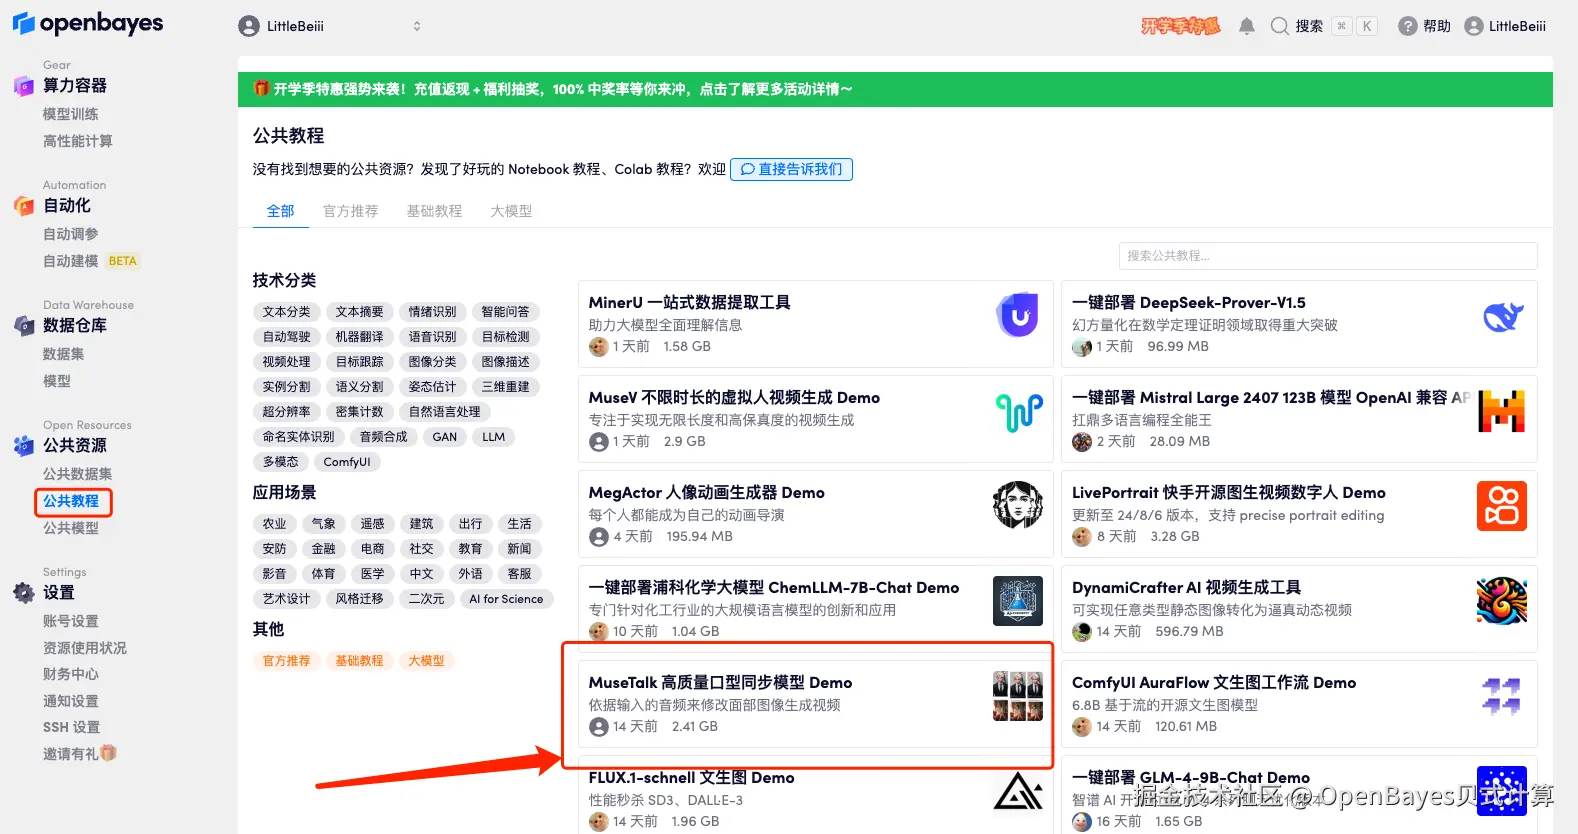Click the FLUX.1-schnell triangle logo
Screen dimensions: 1578x834
1018,790
